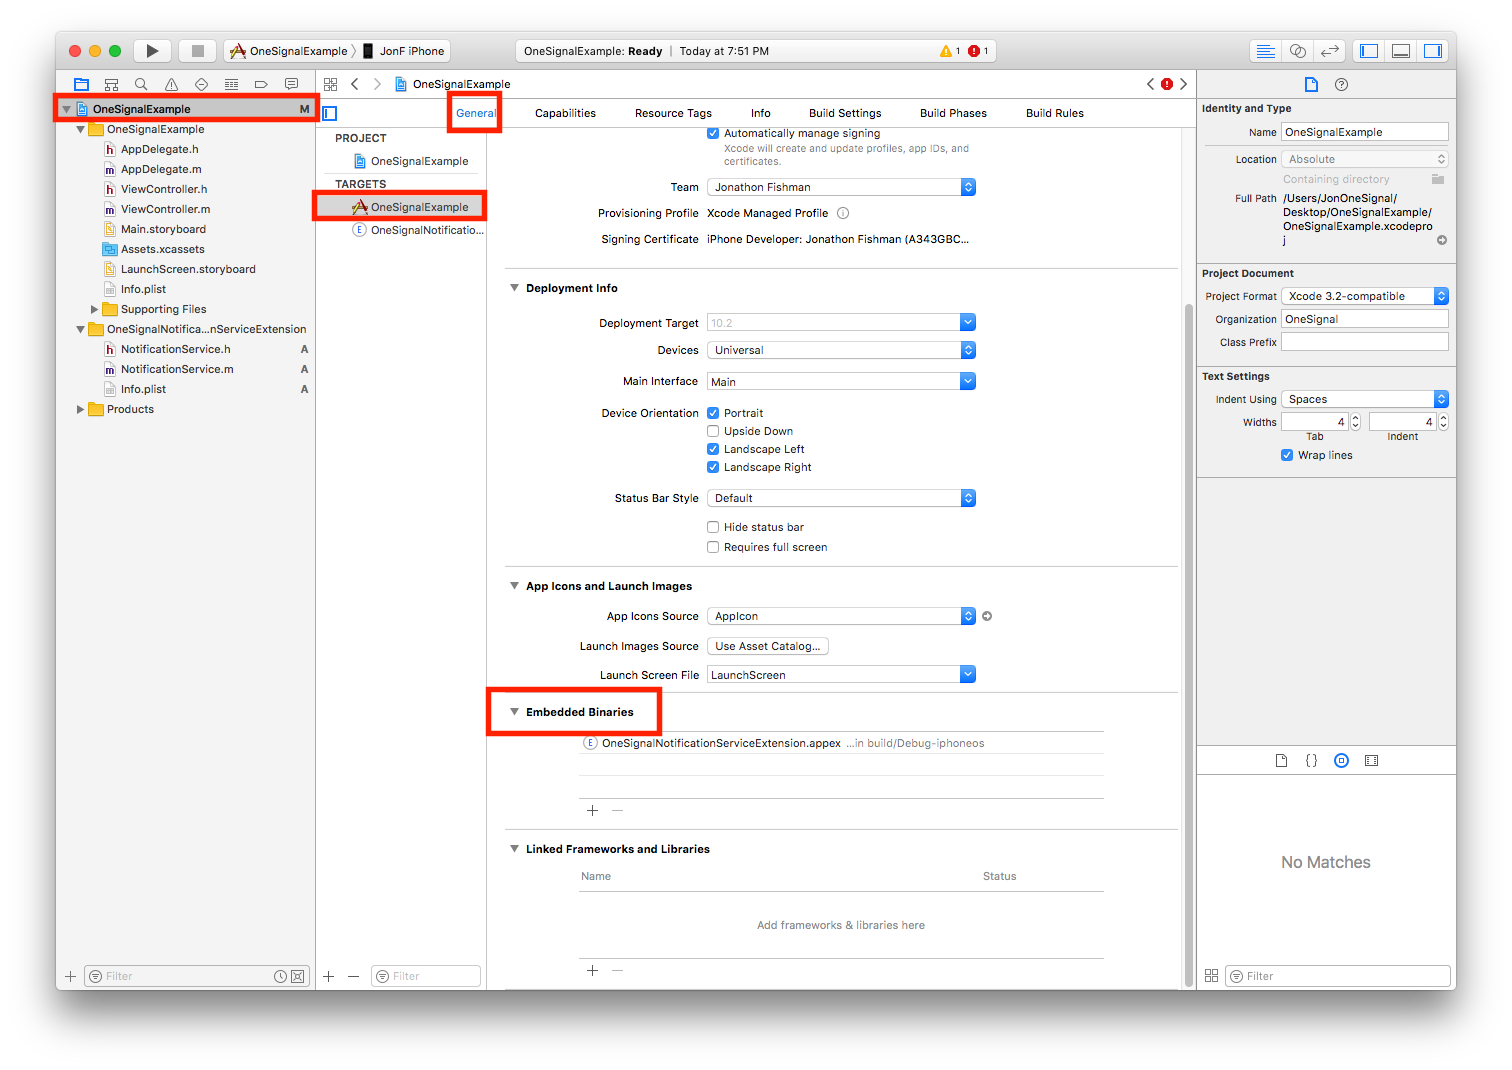Show the Object library
Viewport: 1512px width, 1070px height.
click(1341, 761)
